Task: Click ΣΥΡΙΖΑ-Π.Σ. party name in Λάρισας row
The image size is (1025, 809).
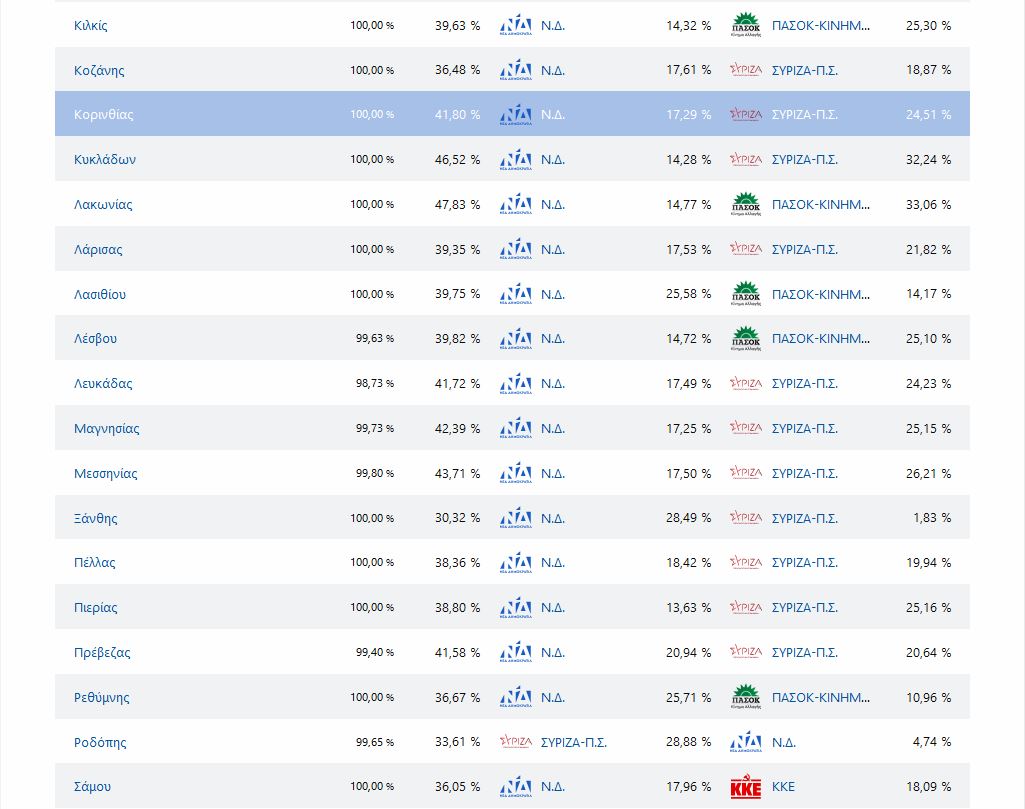Action: click(804, 249)
